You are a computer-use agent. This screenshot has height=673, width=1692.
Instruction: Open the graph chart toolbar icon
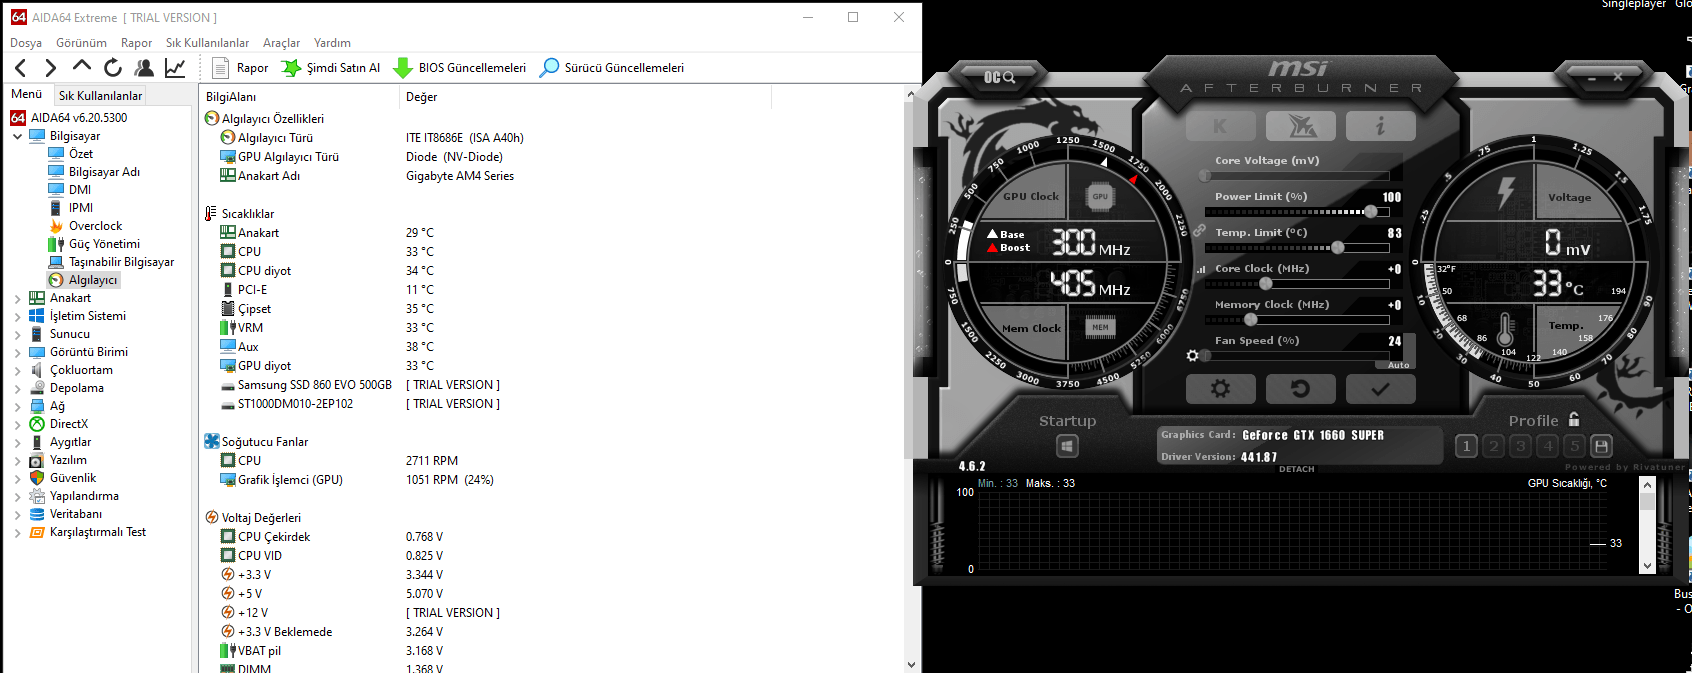point(175,68)
